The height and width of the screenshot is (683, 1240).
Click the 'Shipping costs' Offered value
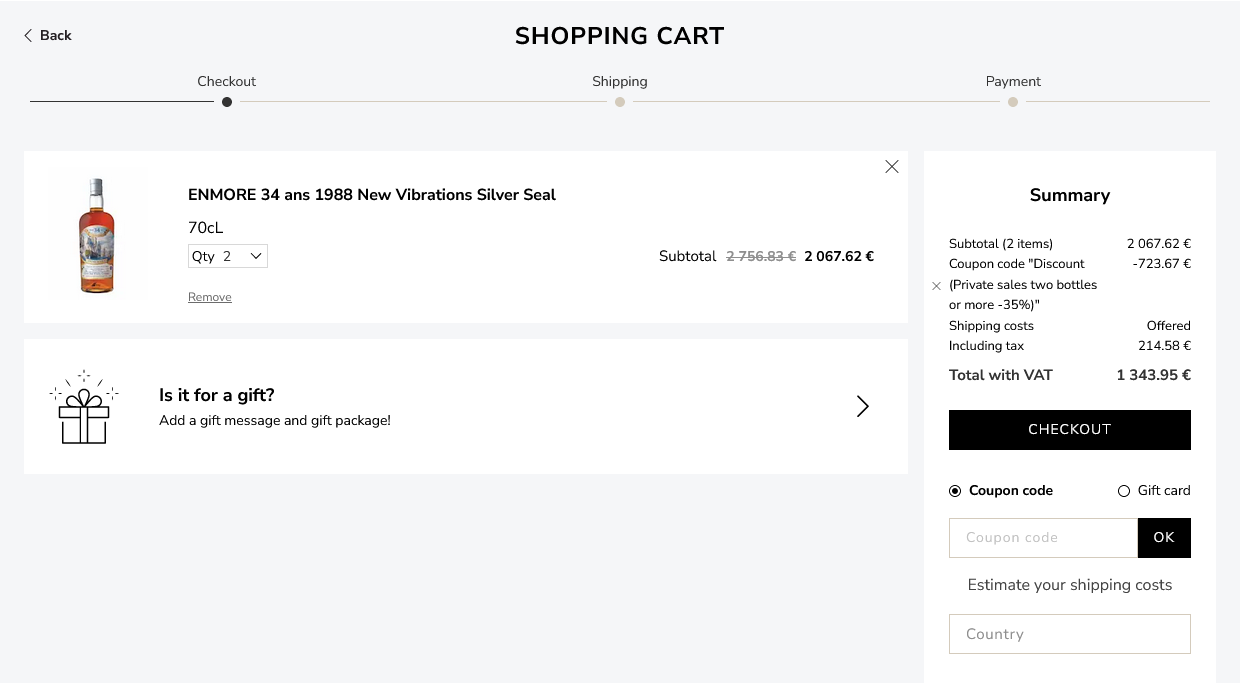[x=1169, y=326]
